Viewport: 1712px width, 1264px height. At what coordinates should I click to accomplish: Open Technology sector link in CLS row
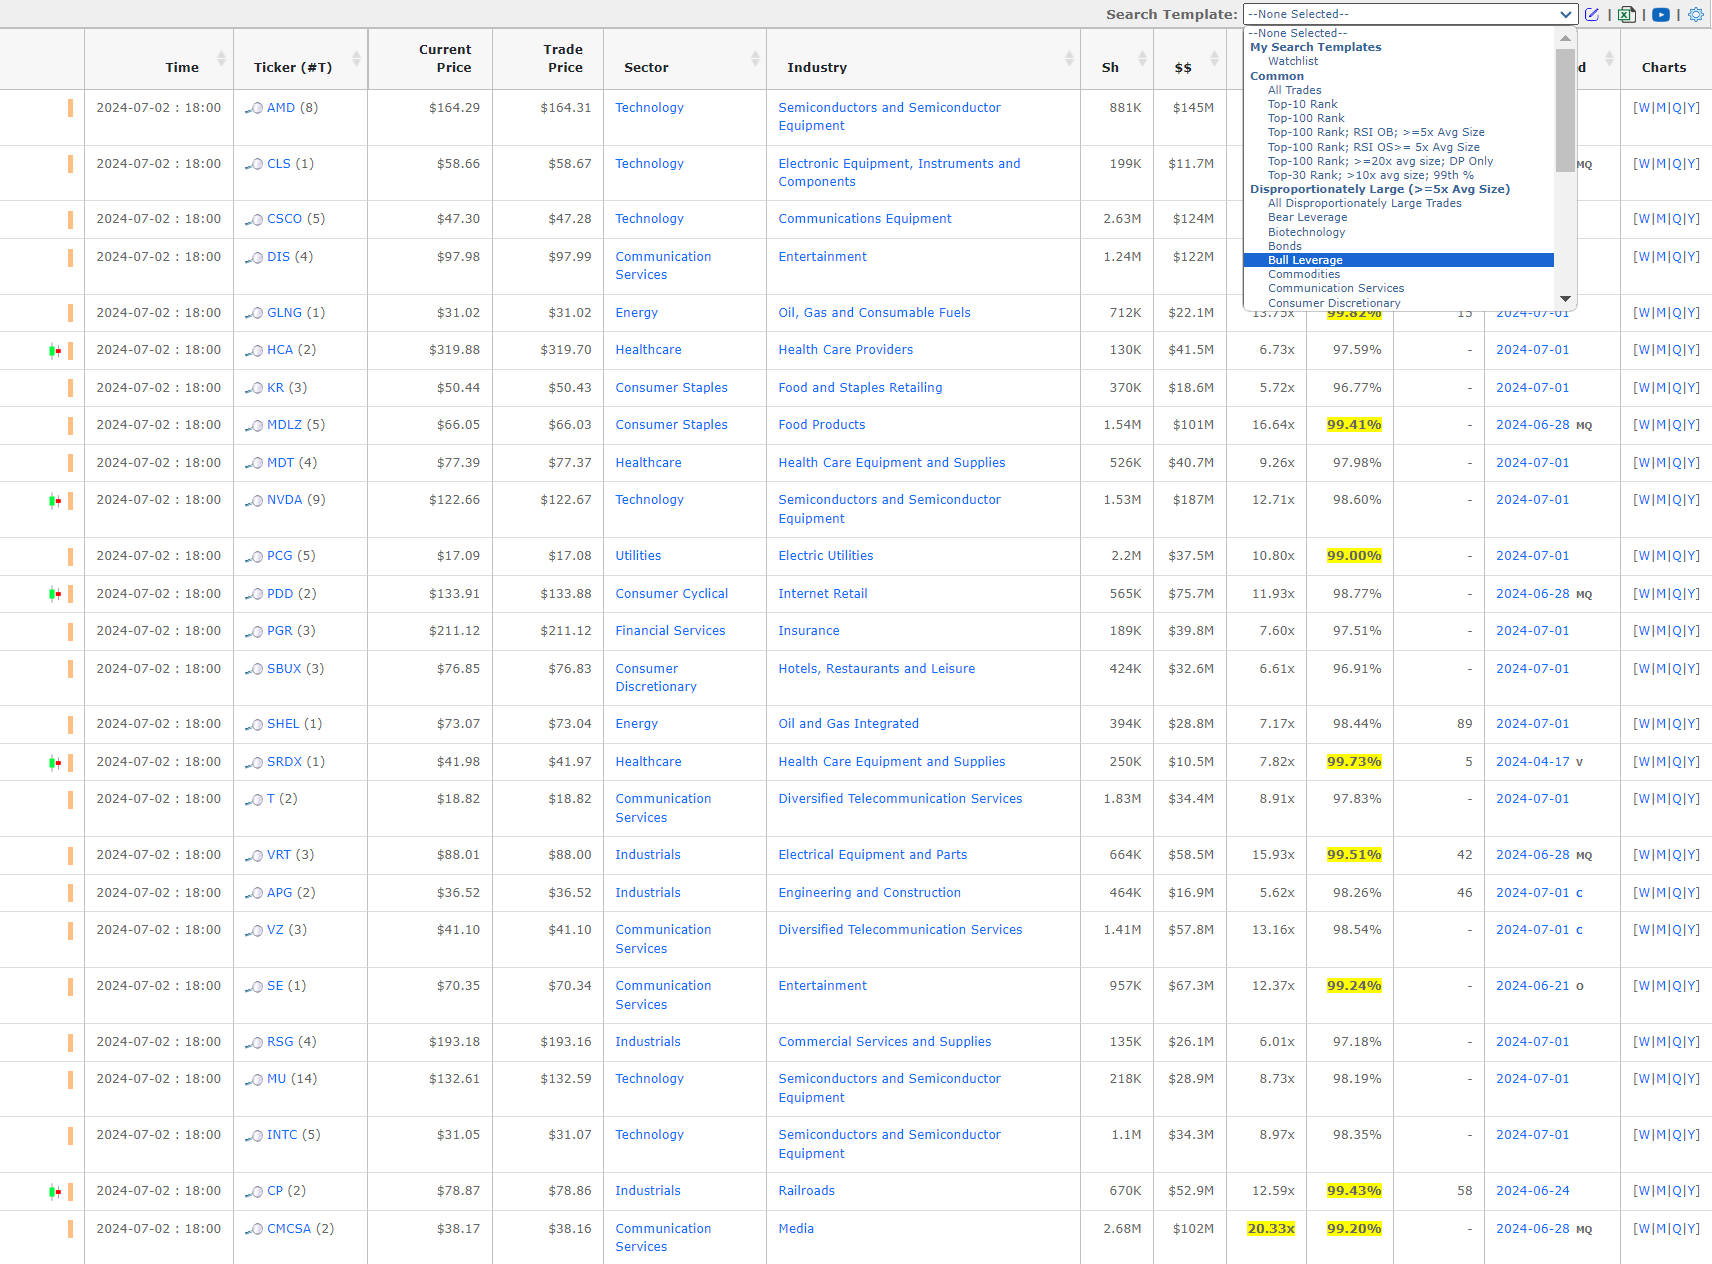tap(649, 164)
